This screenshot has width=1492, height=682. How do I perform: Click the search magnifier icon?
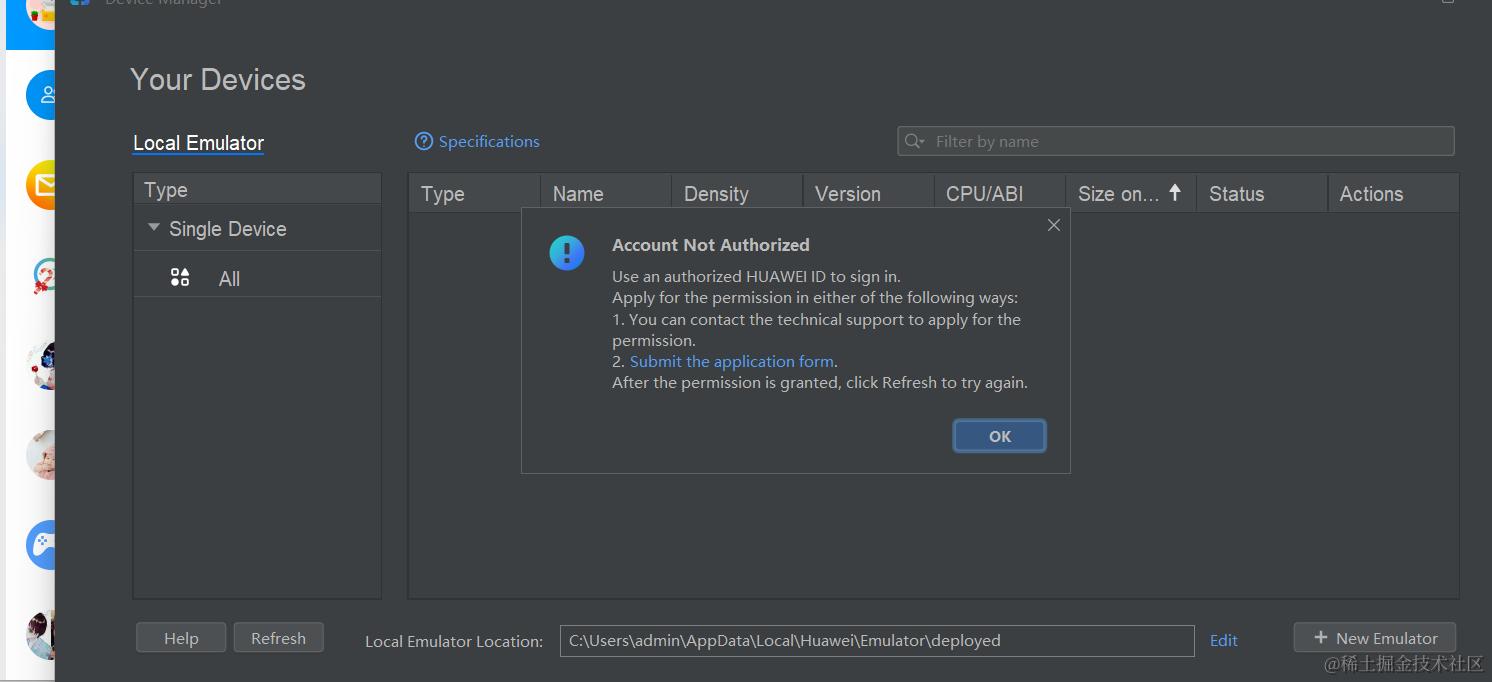914,142
